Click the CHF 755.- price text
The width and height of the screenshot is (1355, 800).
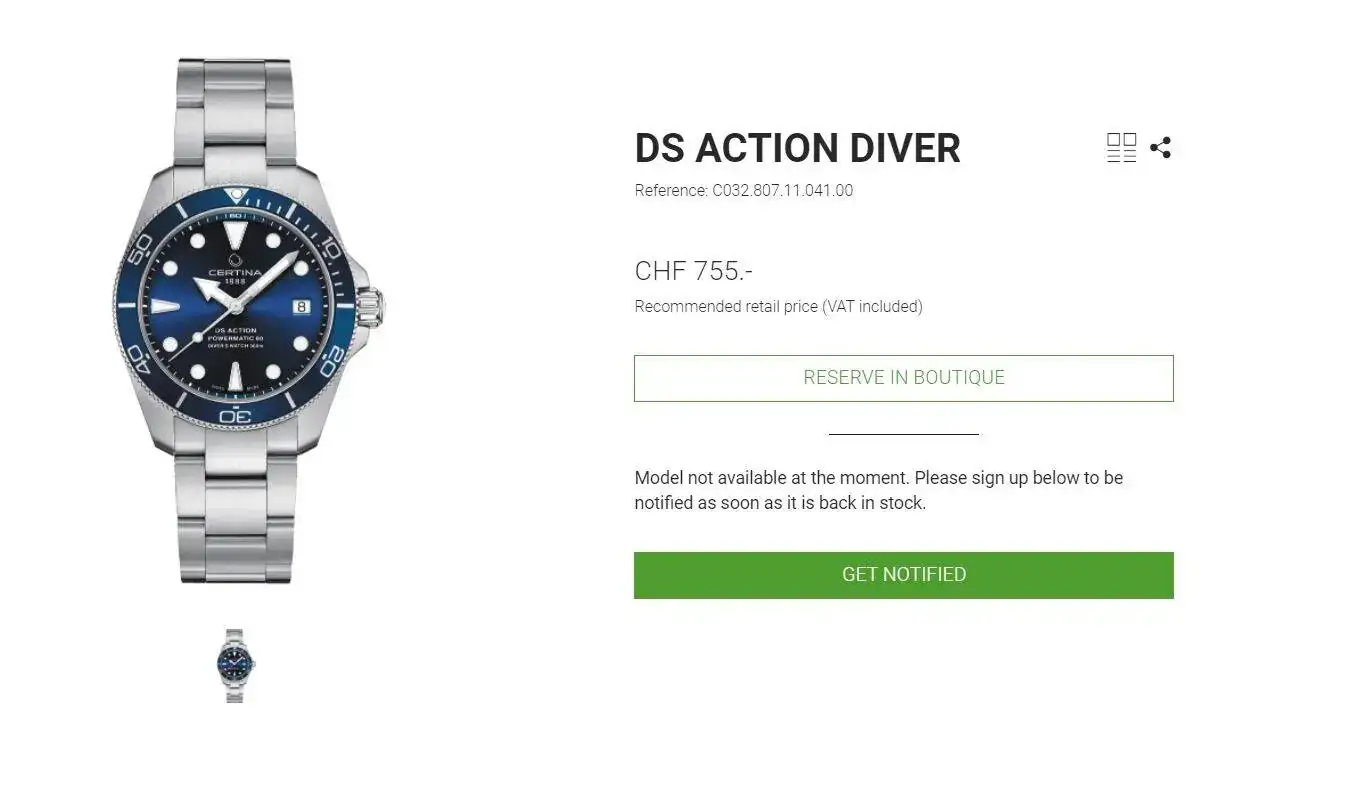coord(694,271)
